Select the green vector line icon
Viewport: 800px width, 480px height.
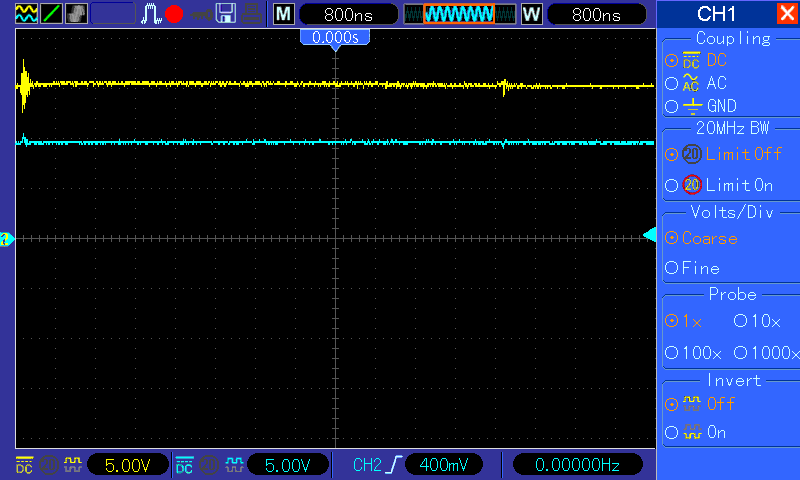[51, 14]
